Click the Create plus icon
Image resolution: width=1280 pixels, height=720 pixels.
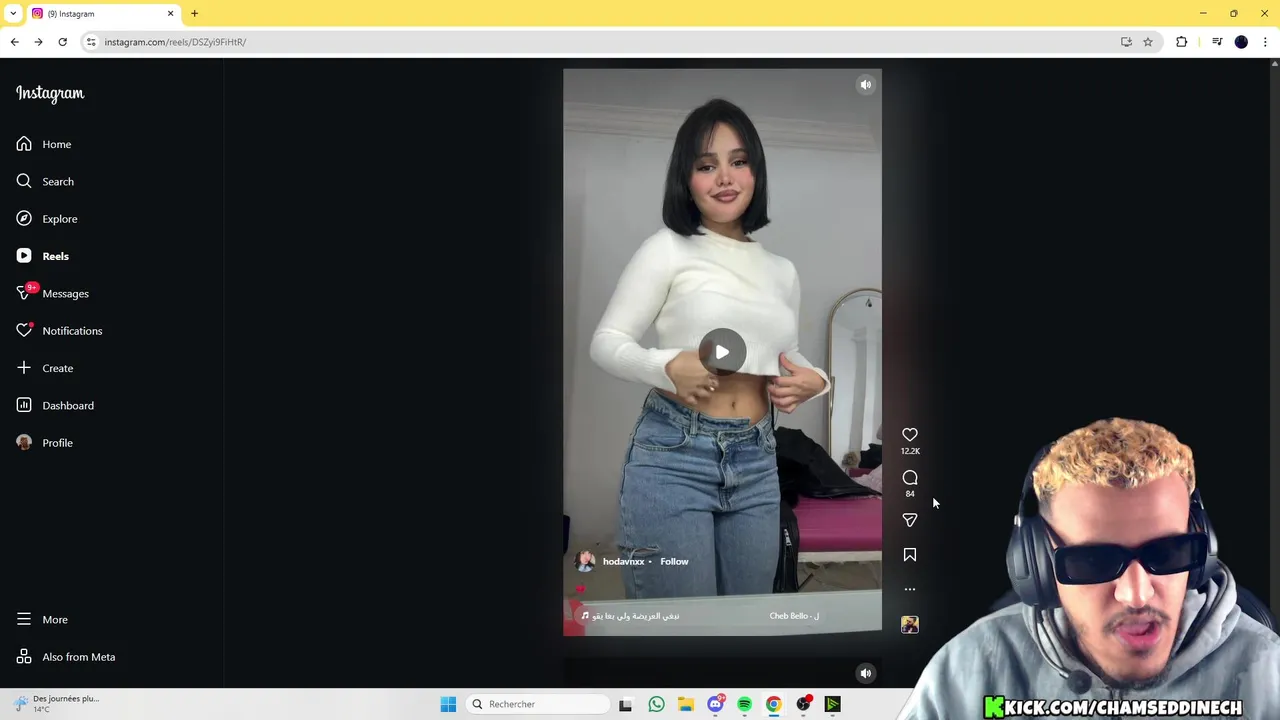(x=24, y=368)
